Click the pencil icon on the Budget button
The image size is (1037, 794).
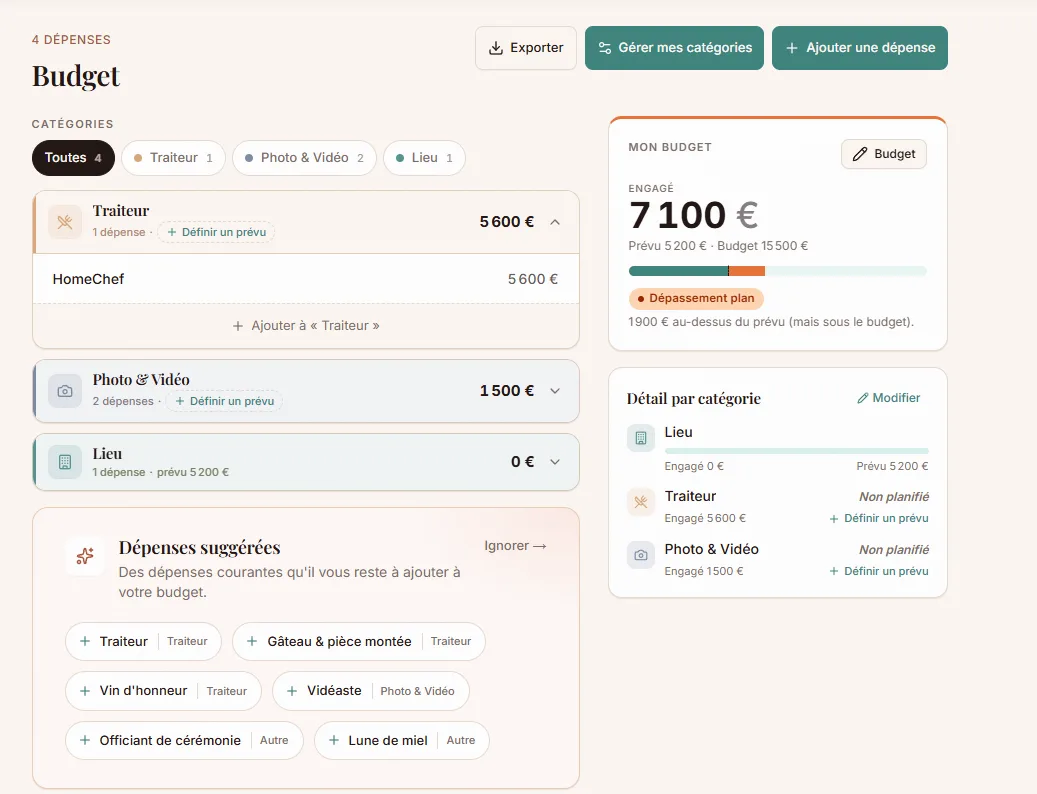(x=860, y=154)
